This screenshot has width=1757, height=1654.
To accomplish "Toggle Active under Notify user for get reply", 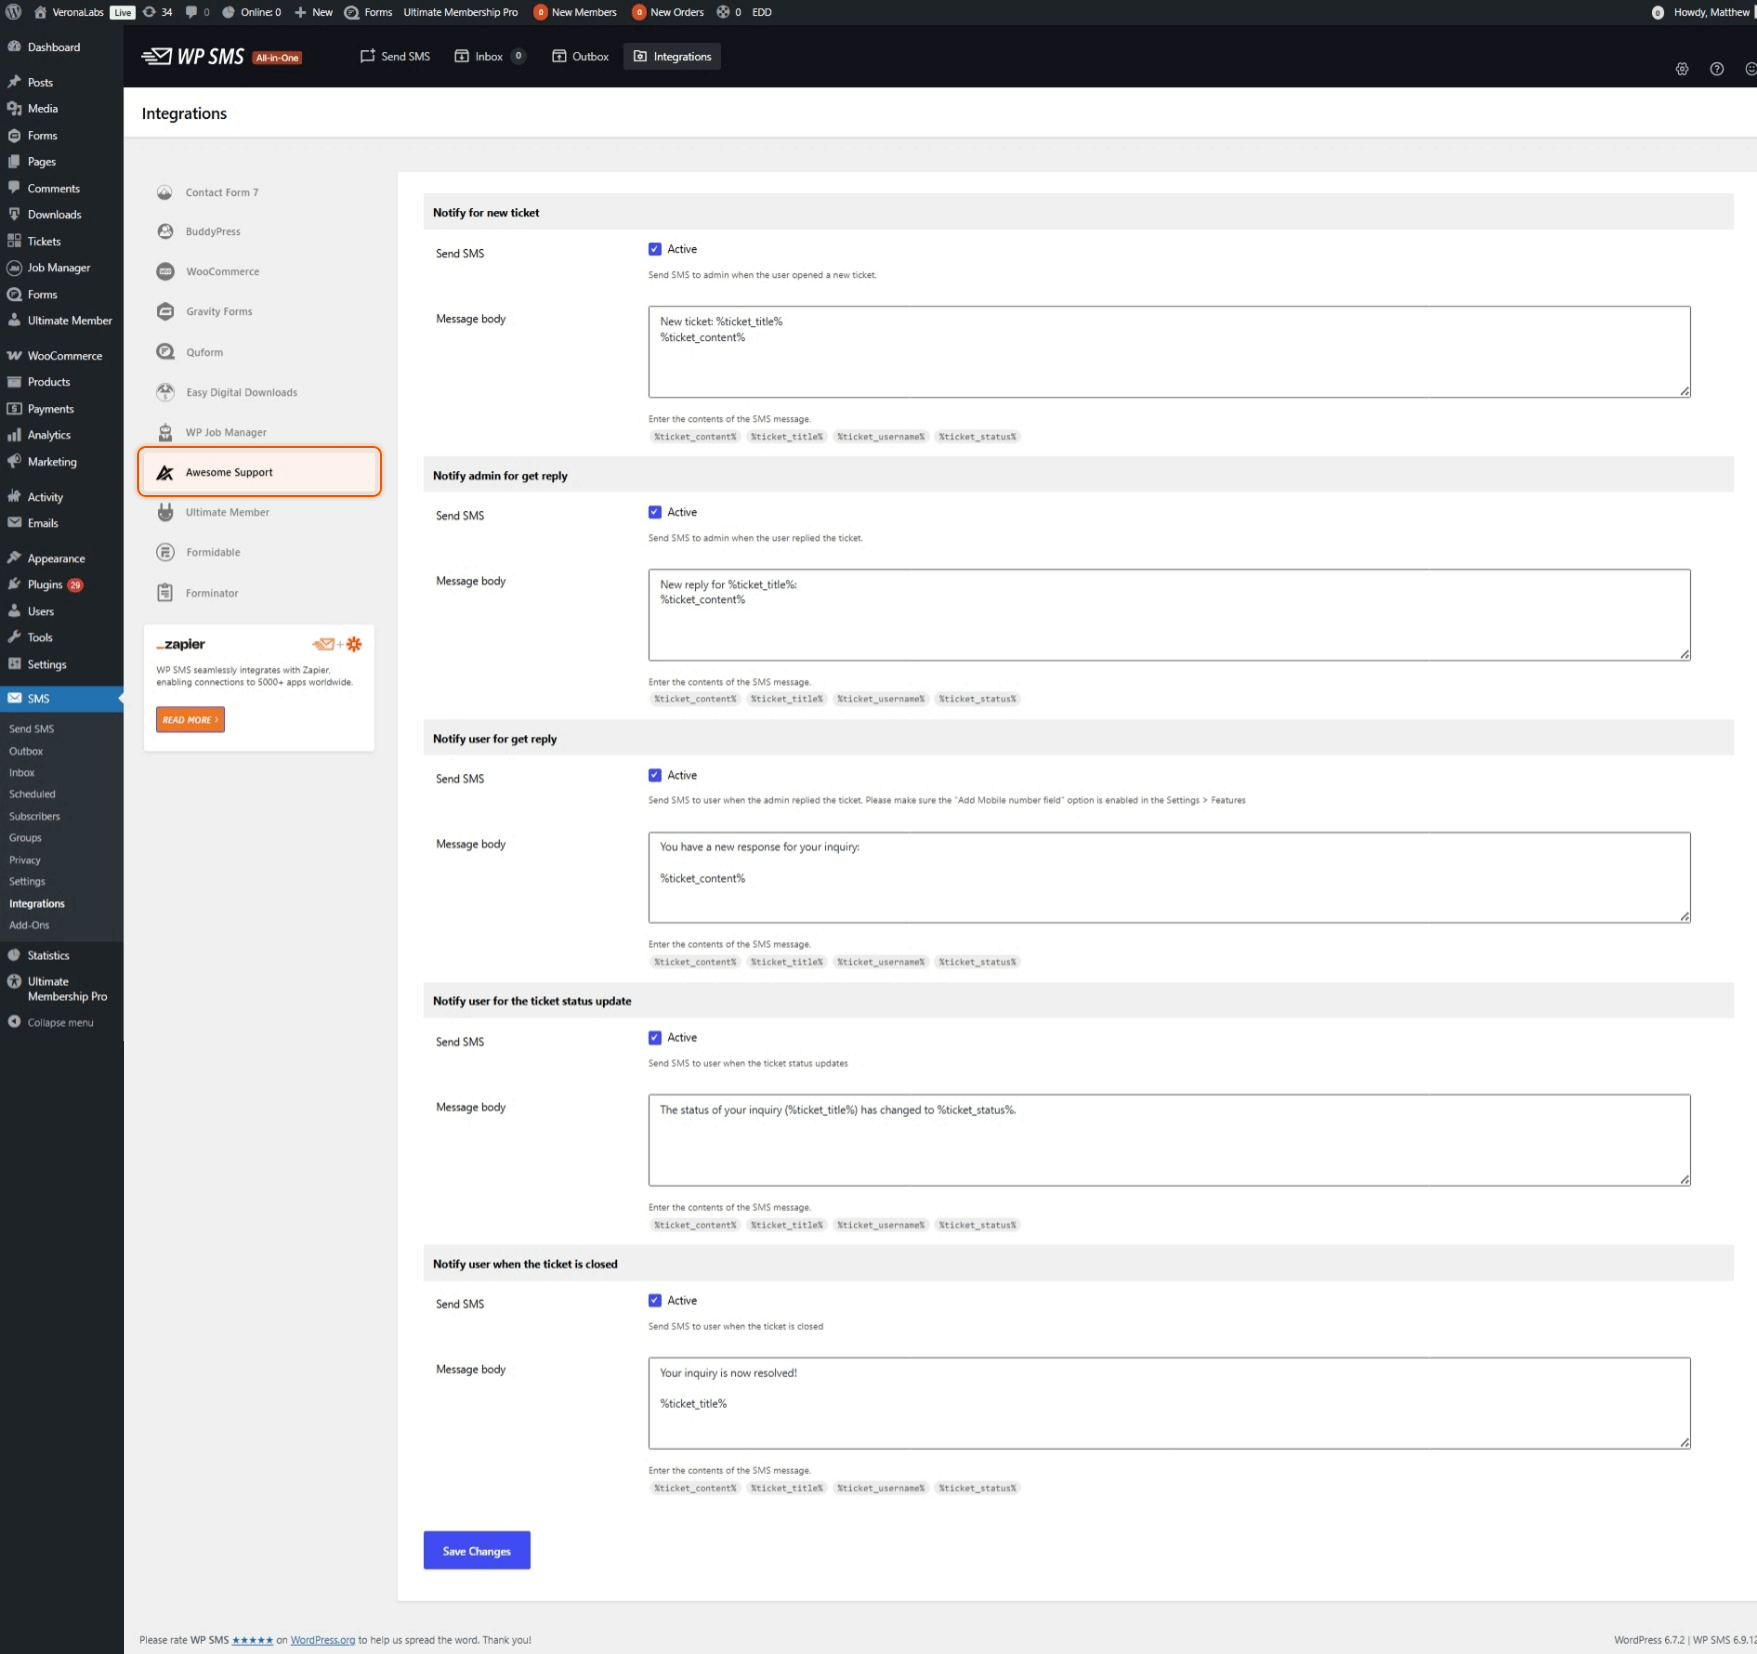I will (655, 775).
